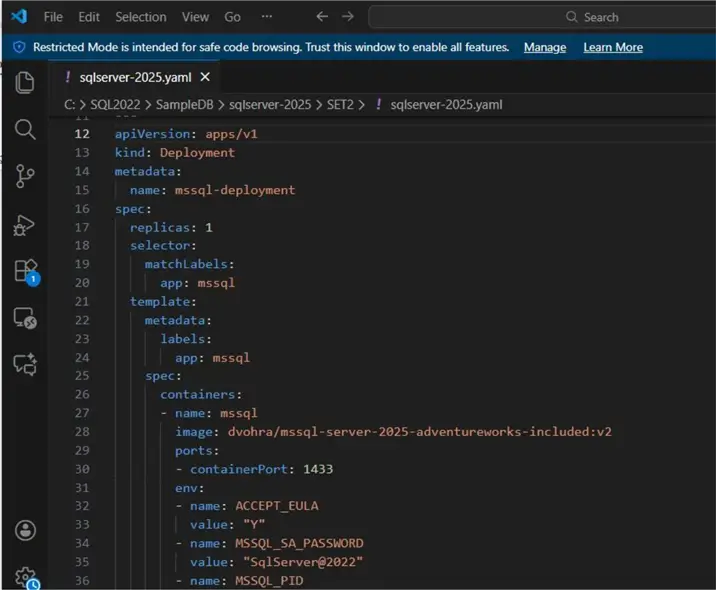Expand the overflow menu ellipsis
This screenshot has height=590, width=716.
(x=267, y=17)
